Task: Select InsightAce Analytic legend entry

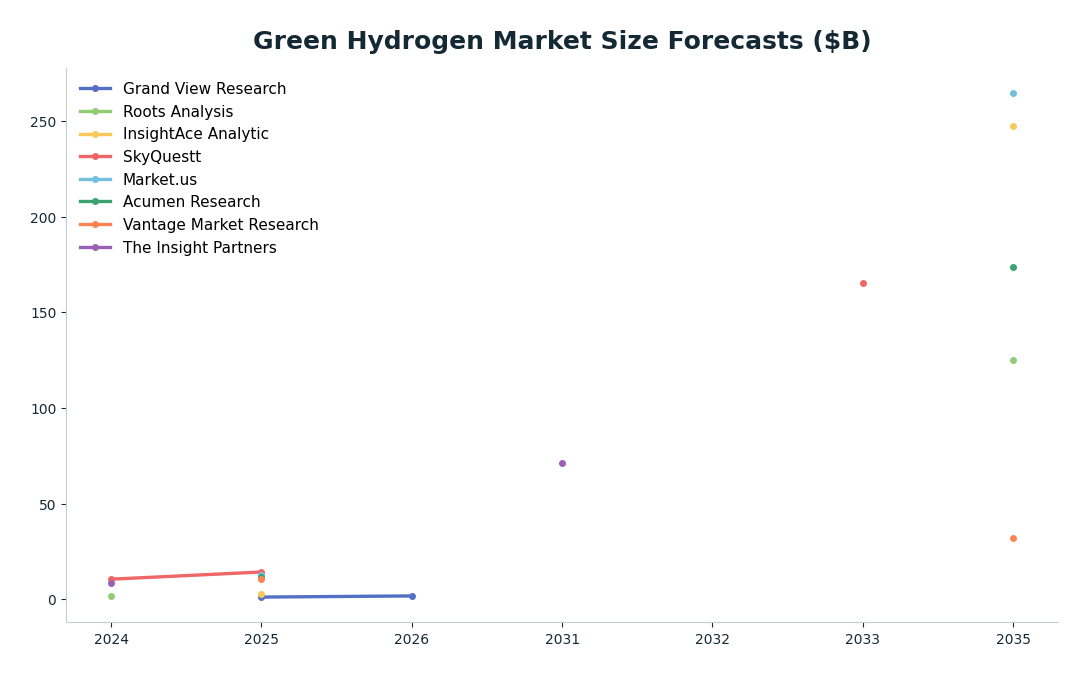Action: click(173, 134)
